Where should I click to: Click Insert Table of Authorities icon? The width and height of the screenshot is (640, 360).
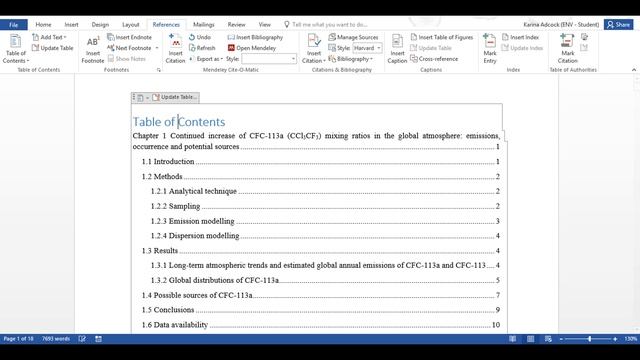pos(584,37)
